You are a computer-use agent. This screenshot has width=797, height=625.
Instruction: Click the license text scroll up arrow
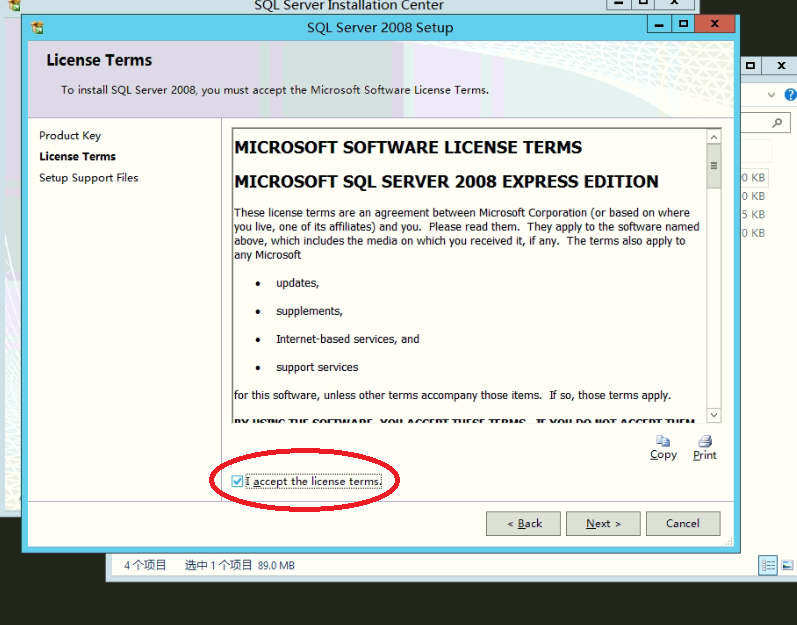click(714, 137)
